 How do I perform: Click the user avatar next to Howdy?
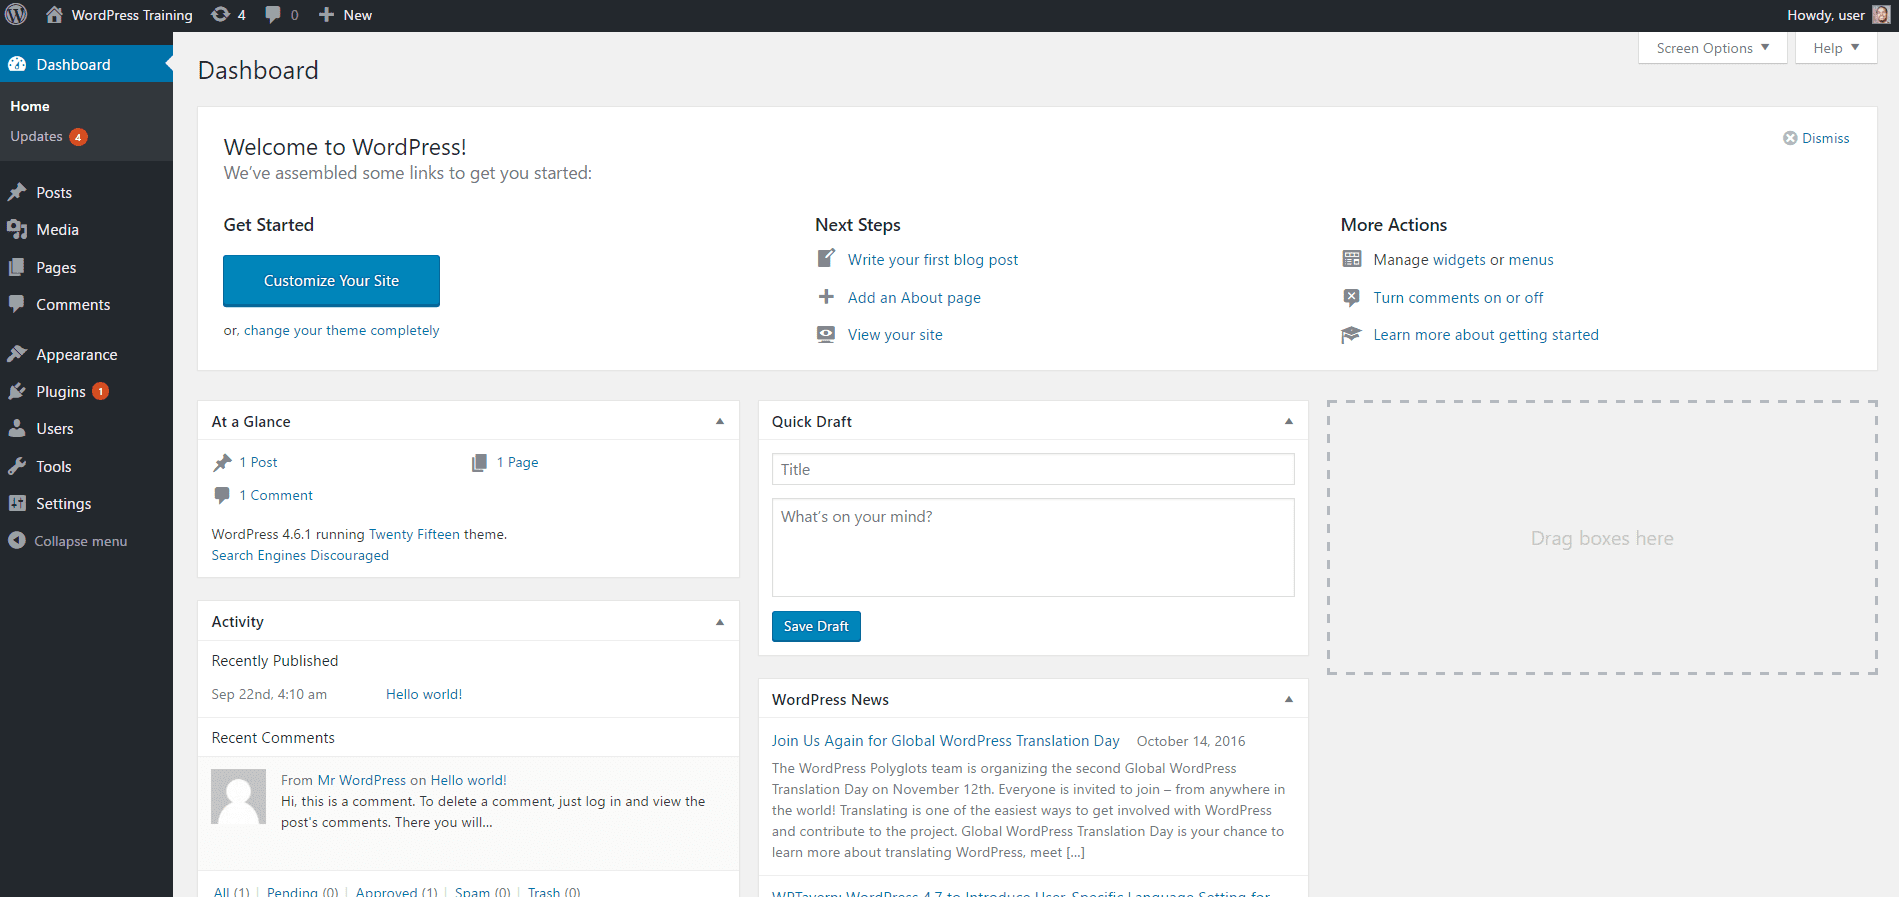tap(1880, 15)
